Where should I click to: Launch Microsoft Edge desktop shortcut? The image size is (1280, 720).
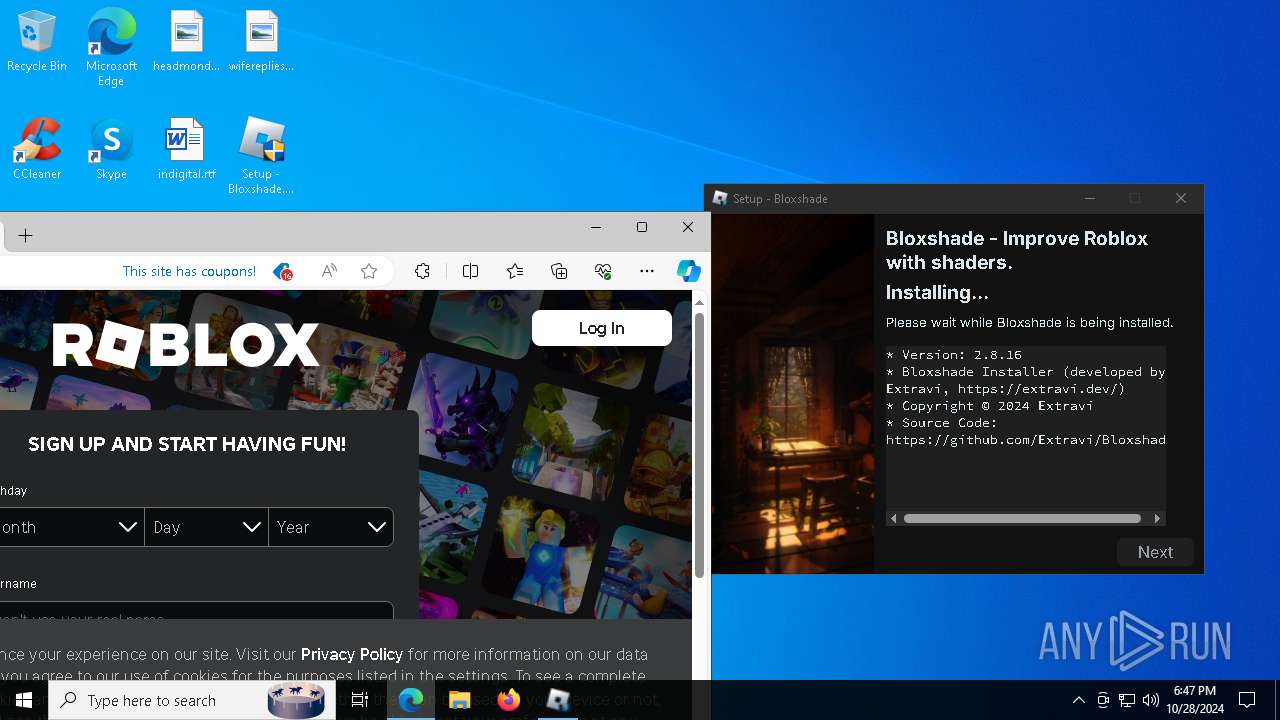(x=111, y=48)
